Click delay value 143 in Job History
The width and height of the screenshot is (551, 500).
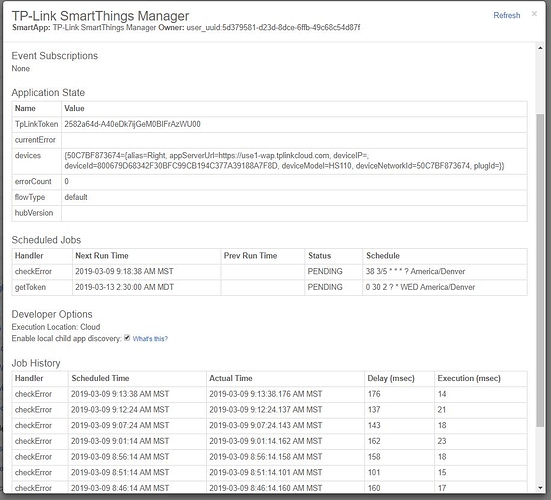tap(374, 426)
